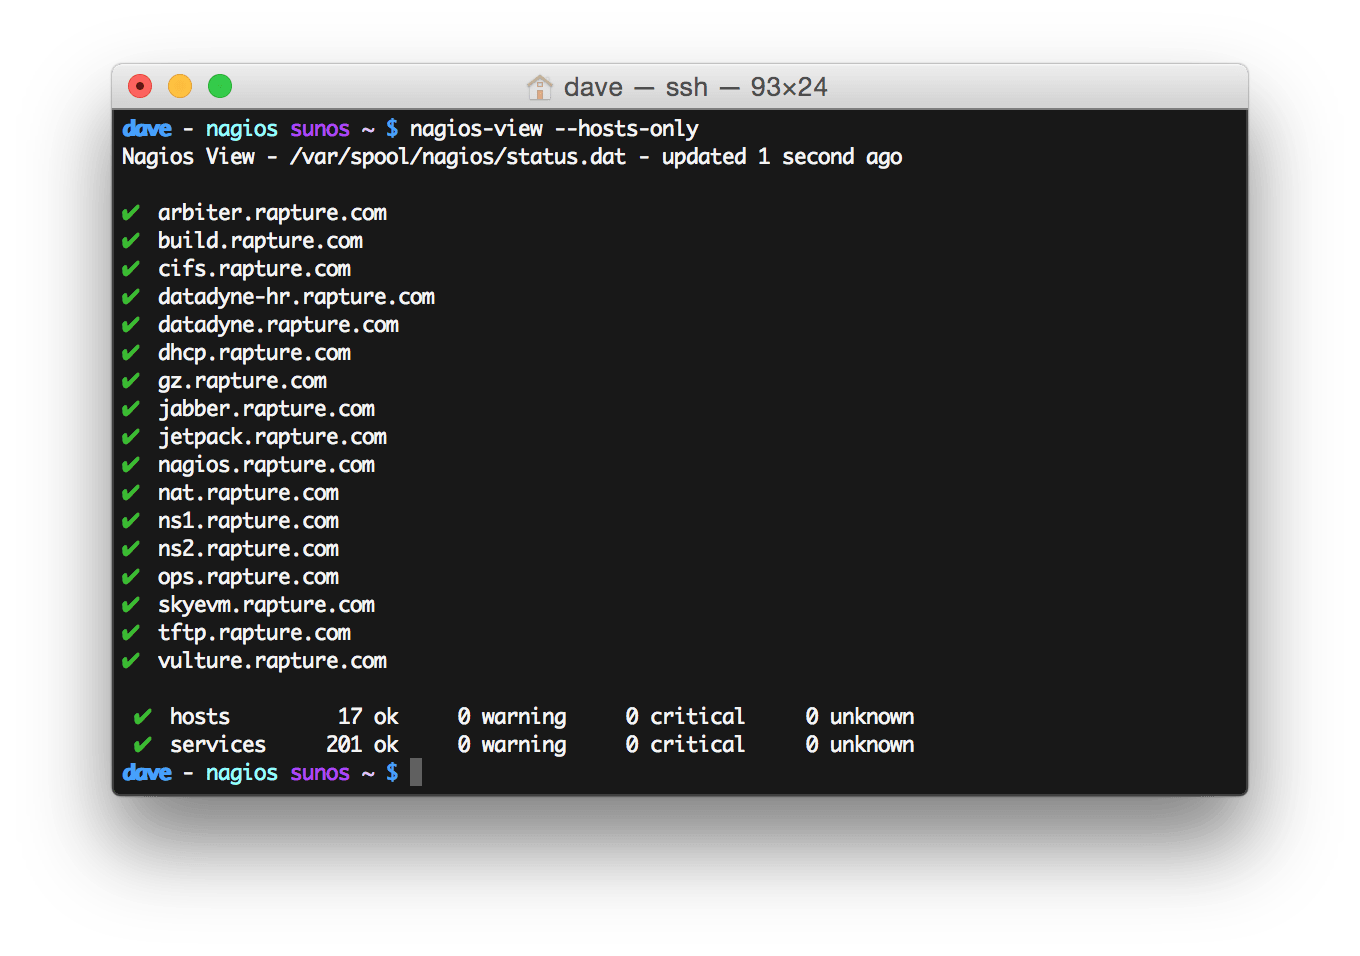Click '0 warning' in the hosts row
This screenshot has height=956, width=1360.
coord(512,717)
